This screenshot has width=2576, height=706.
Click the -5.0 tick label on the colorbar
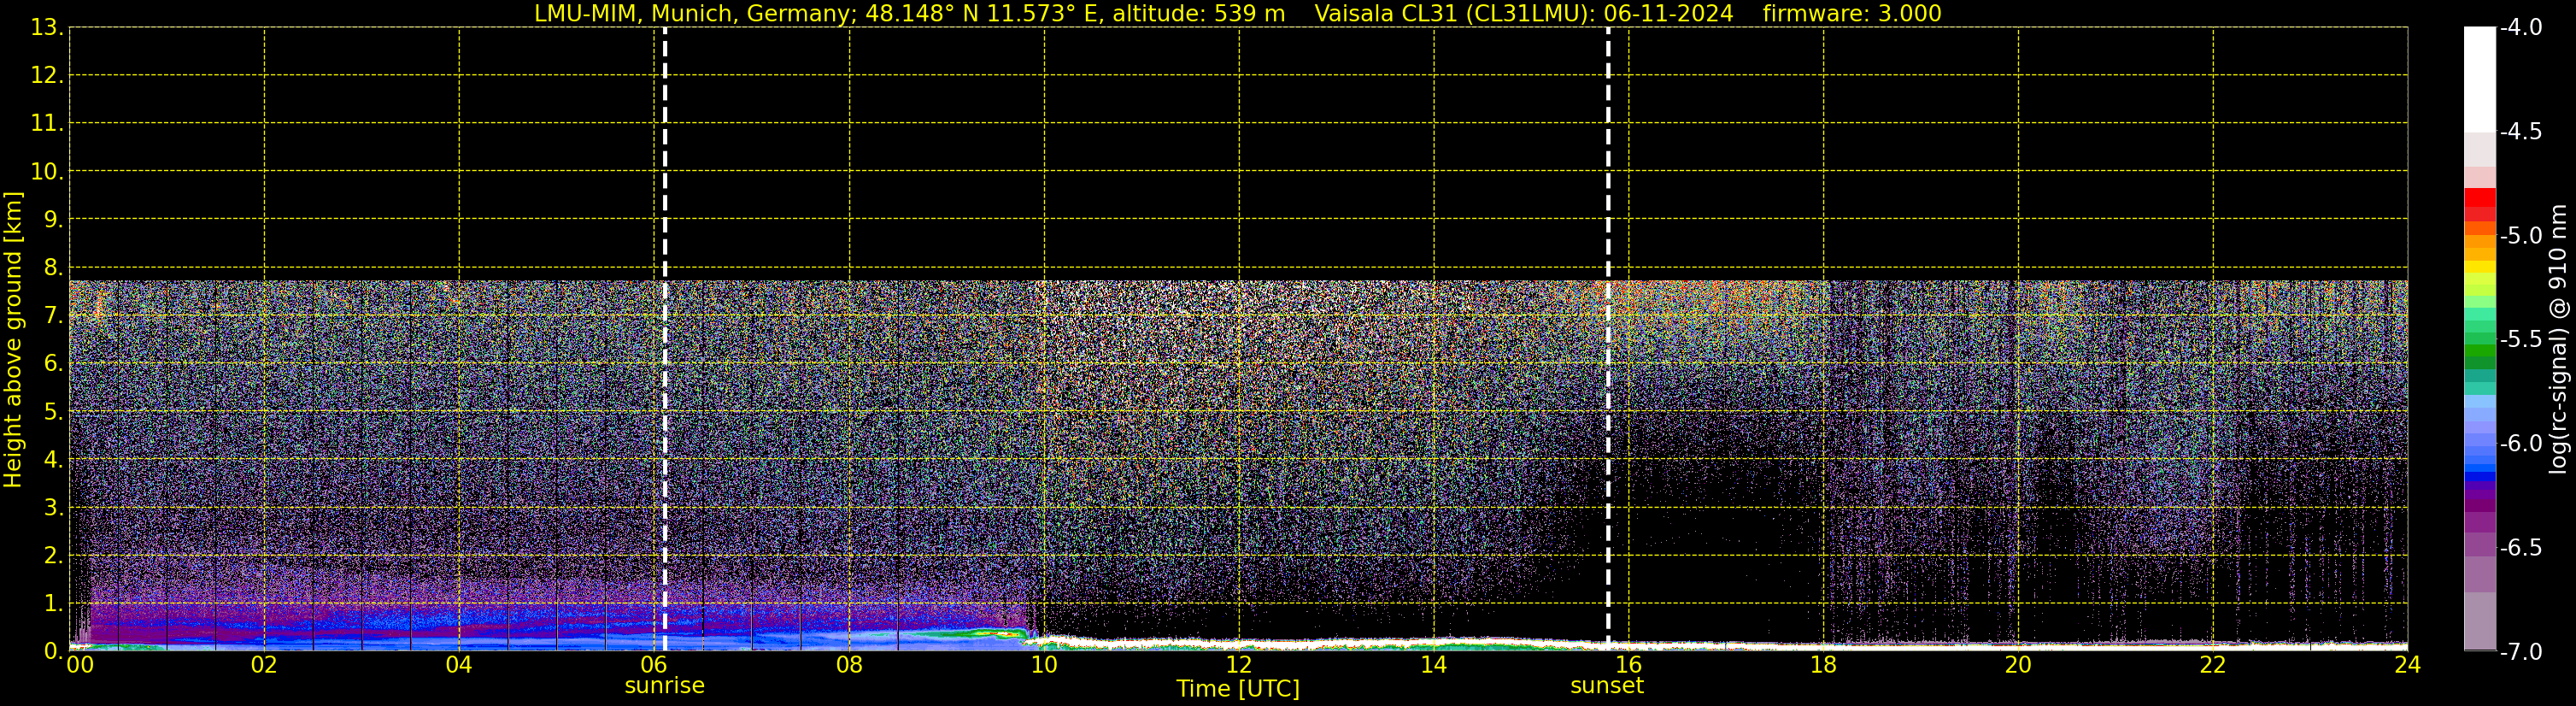pyautogui.click(x=2520, y=236)
